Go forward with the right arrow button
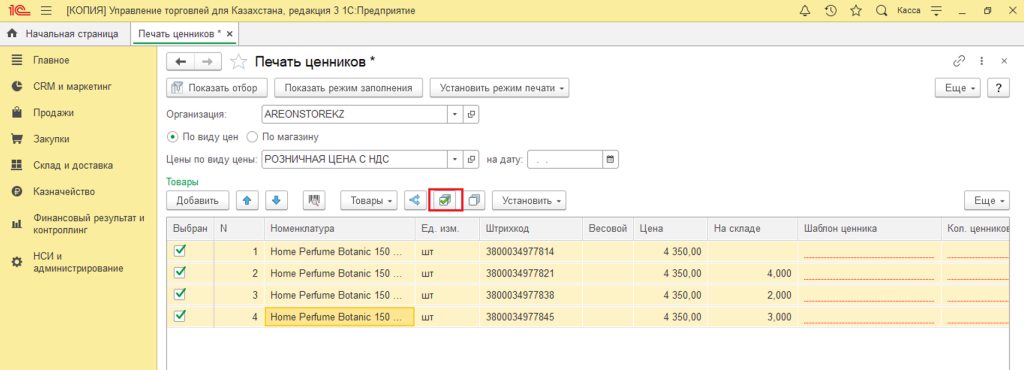1024x370 pixels. pyautogui.click(x=208, y=62)
